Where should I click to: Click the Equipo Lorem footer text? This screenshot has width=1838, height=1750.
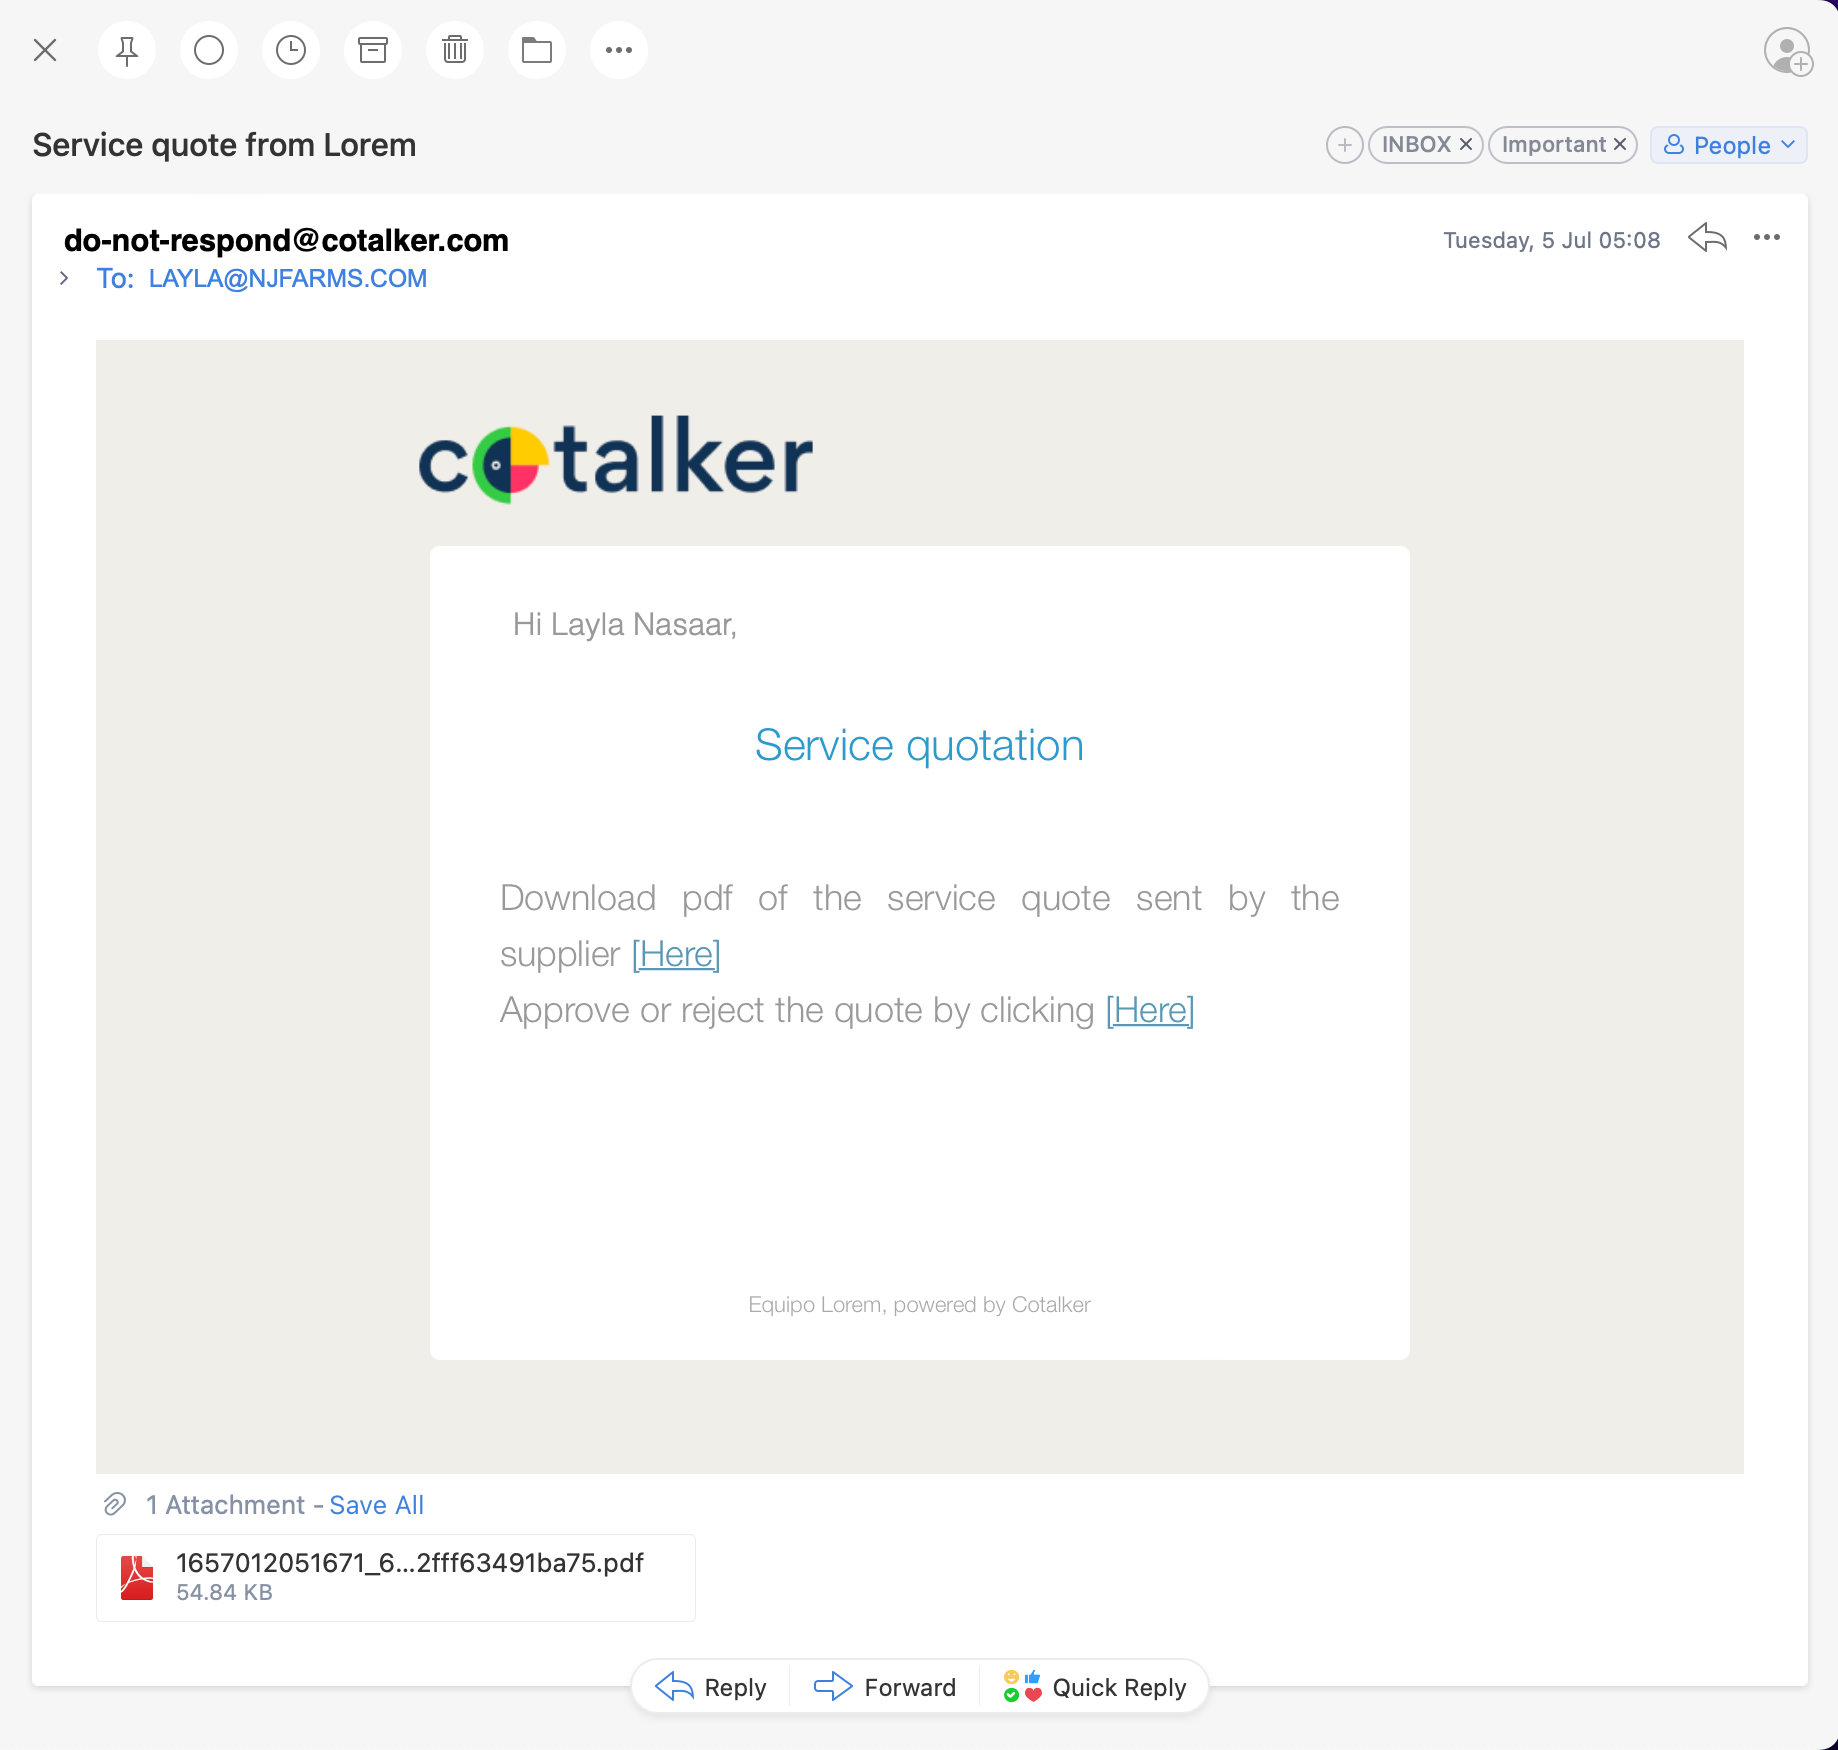coord(919,1304)
